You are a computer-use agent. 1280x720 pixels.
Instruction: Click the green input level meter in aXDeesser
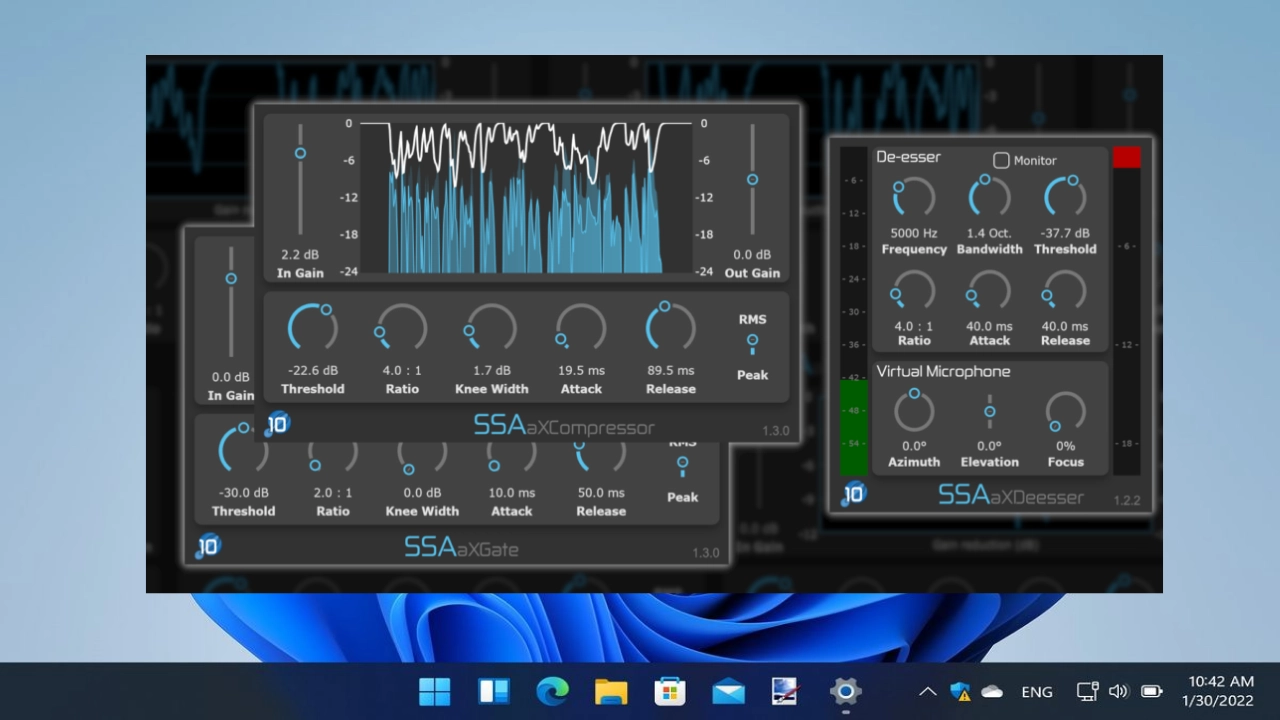(853, 427)
